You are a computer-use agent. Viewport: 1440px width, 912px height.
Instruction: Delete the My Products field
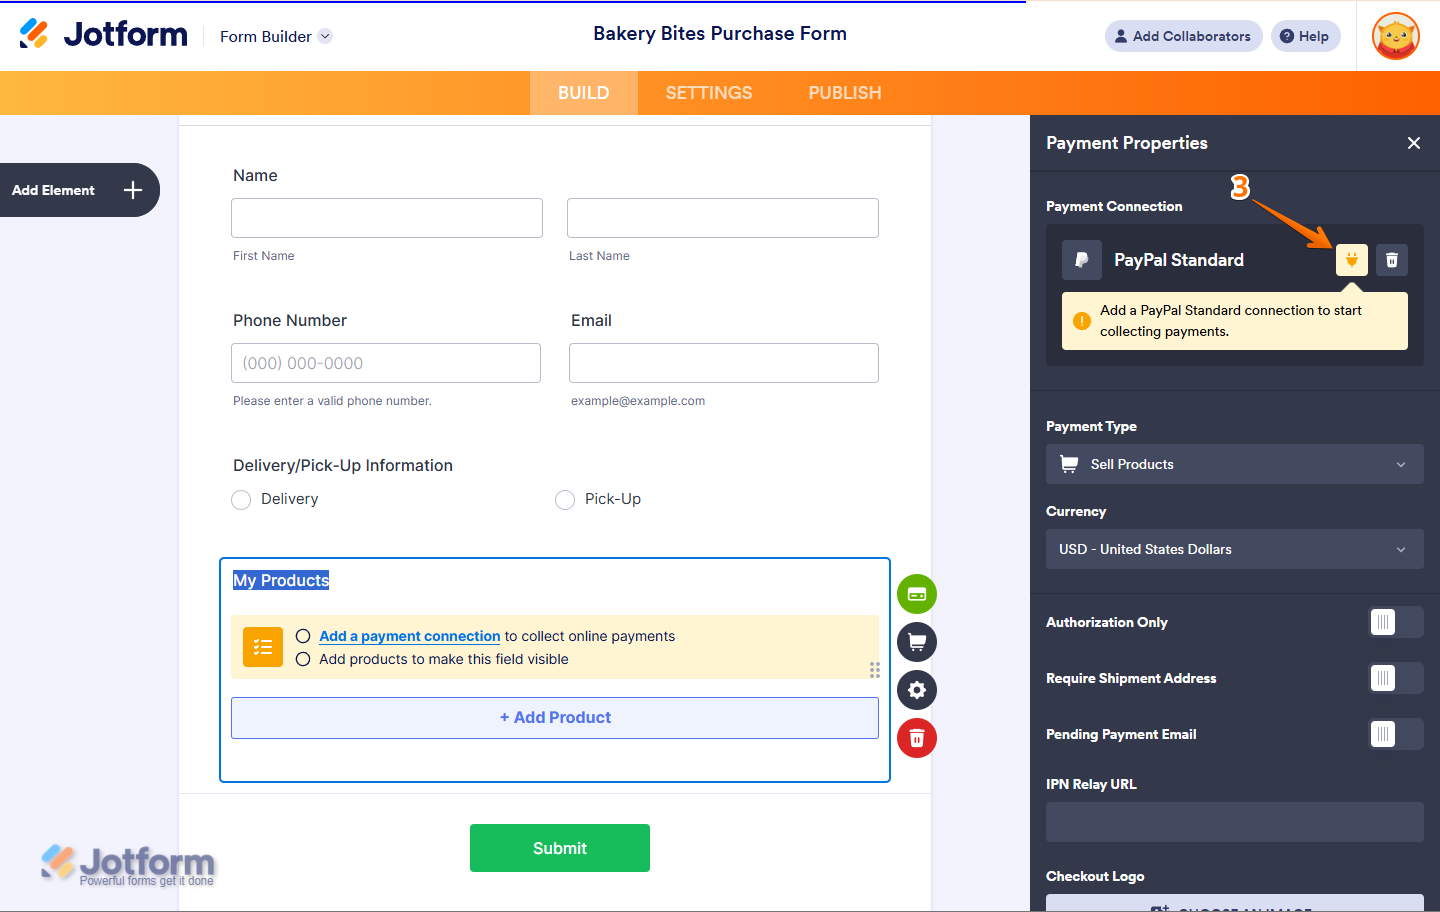pos(917,738)
